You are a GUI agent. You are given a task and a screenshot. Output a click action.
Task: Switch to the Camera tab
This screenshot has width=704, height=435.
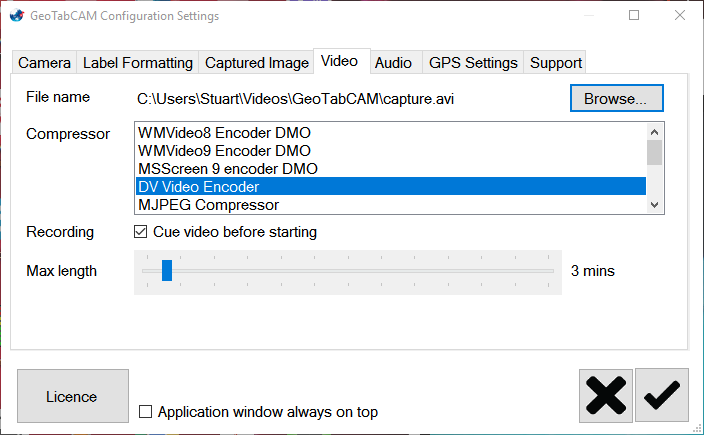45,62
